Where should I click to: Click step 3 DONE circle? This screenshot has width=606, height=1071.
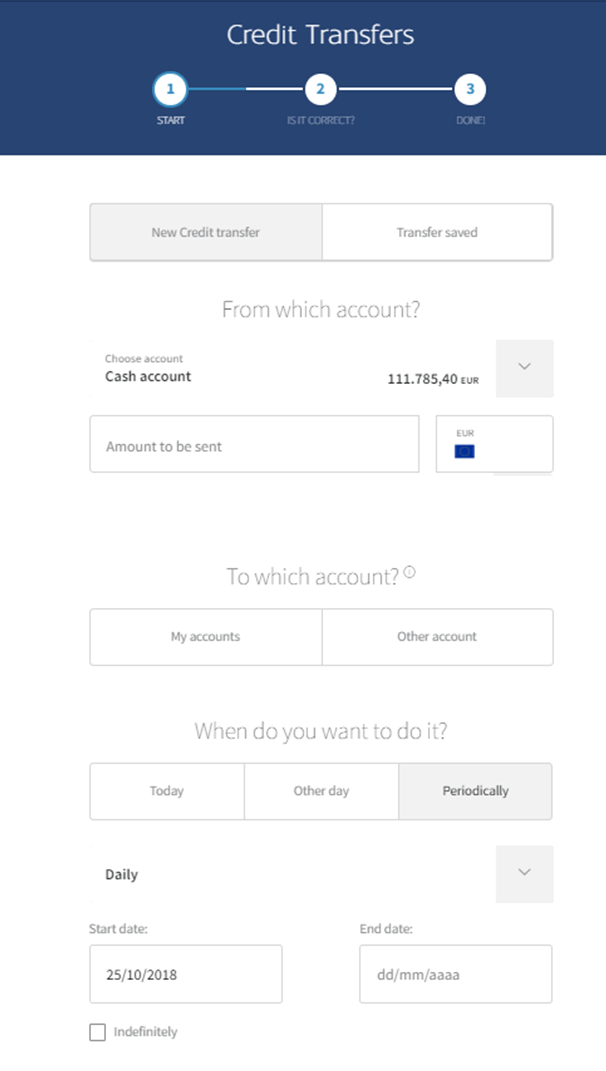pyautogui.click(x=470, y=89)
